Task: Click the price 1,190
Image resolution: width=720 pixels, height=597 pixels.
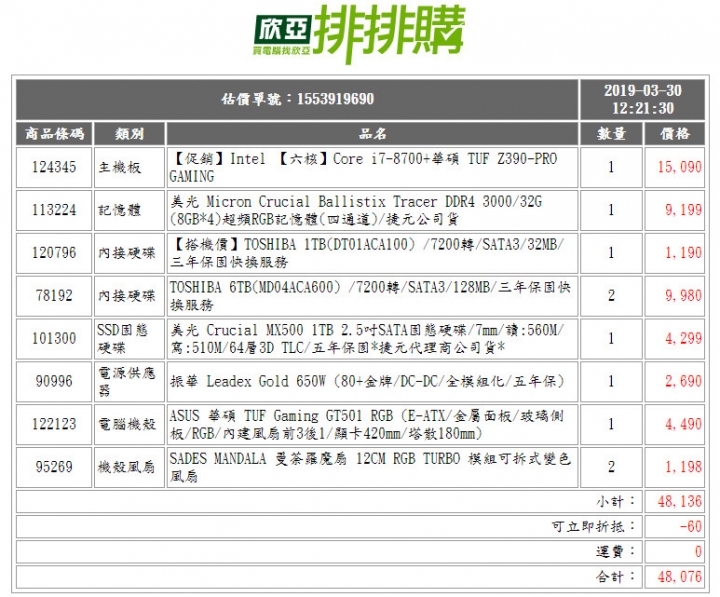Action: tap(683, 253)
